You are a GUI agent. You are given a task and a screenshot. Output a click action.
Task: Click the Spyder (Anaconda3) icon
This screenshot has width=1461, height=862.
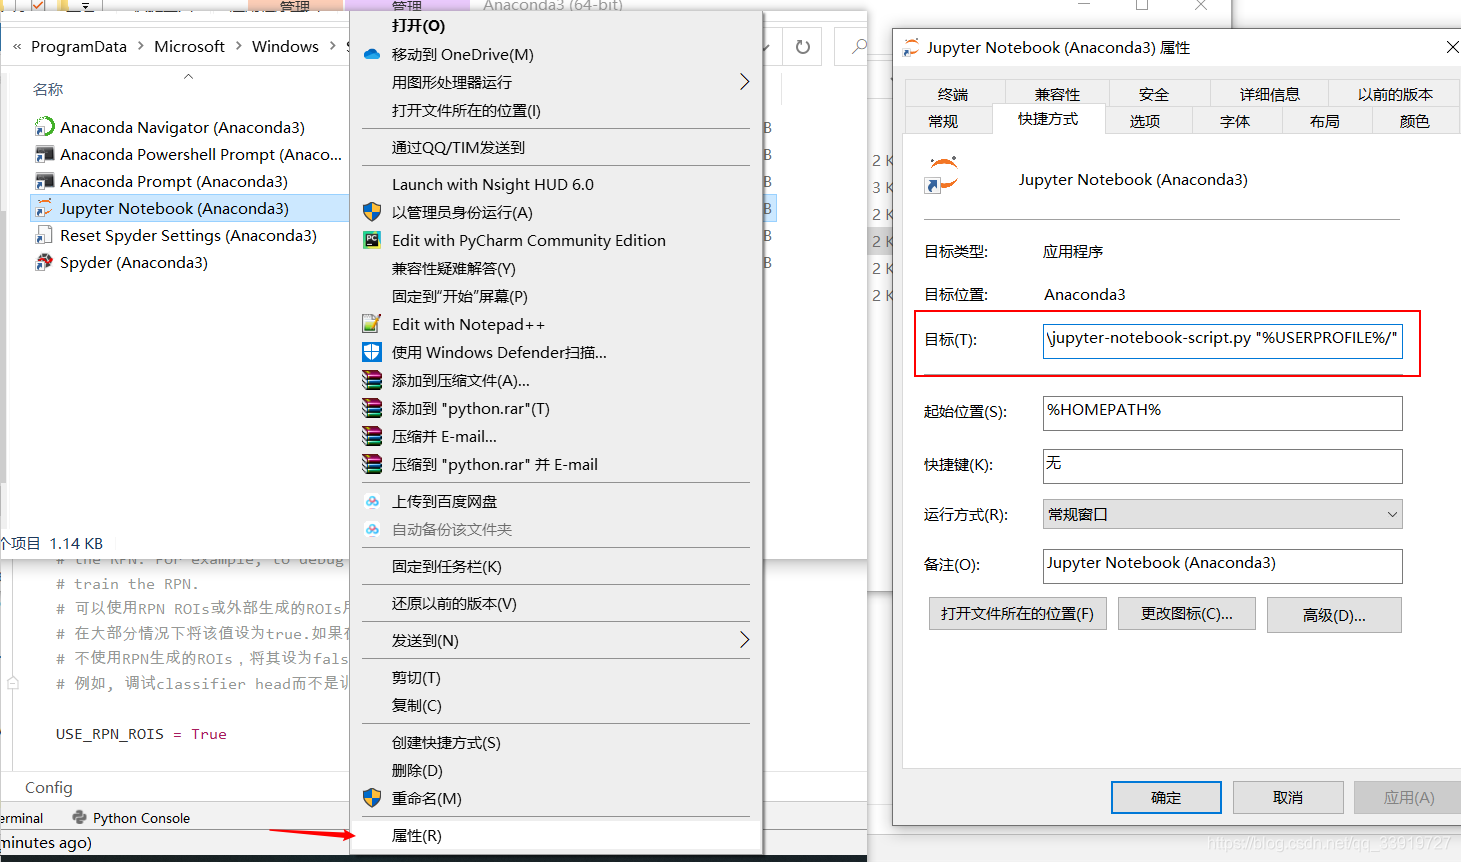point(44,262)
